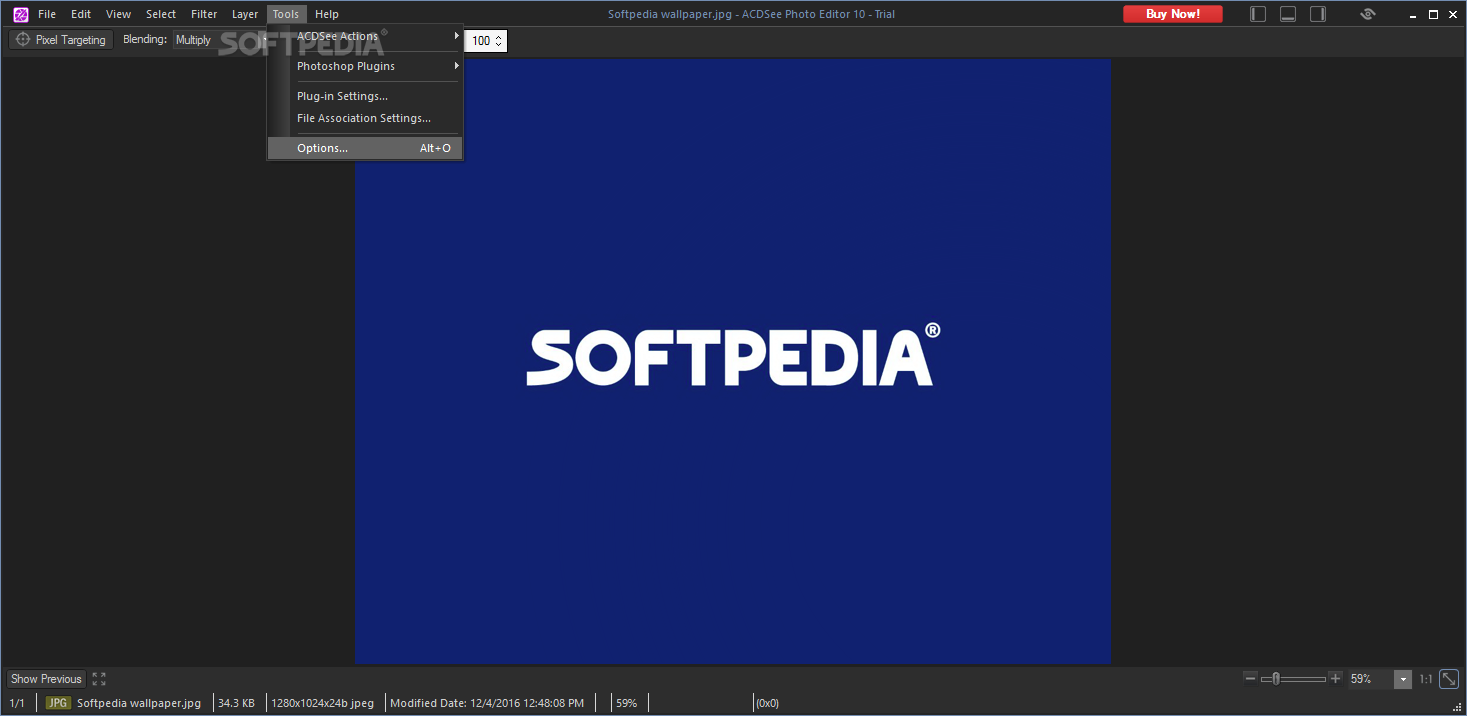The height and width of the screenshot is (716, 1467).
Task: Click '1280x1024x24b jpeg' dimensions text
Action: pyautogui.click(x=322, y=703)
